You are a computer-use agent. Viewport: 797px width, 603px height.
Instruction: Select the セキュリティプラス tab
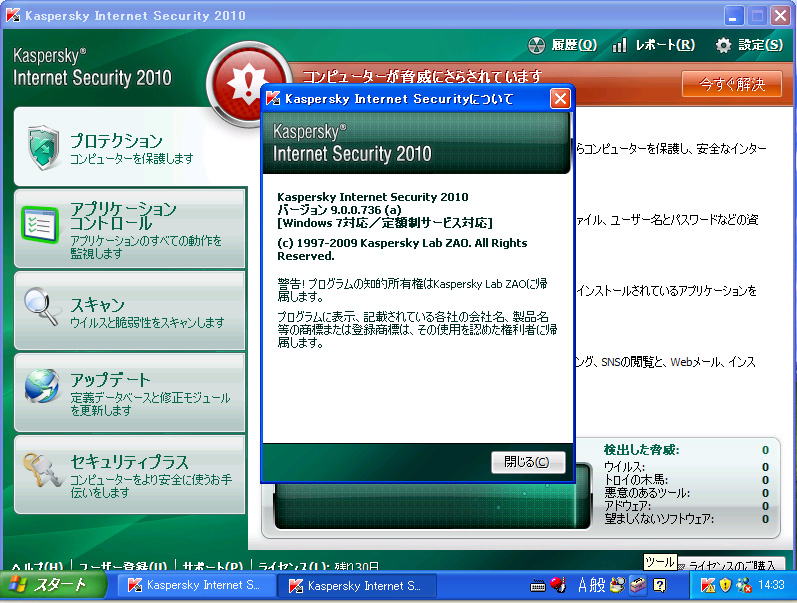point(130,474)
